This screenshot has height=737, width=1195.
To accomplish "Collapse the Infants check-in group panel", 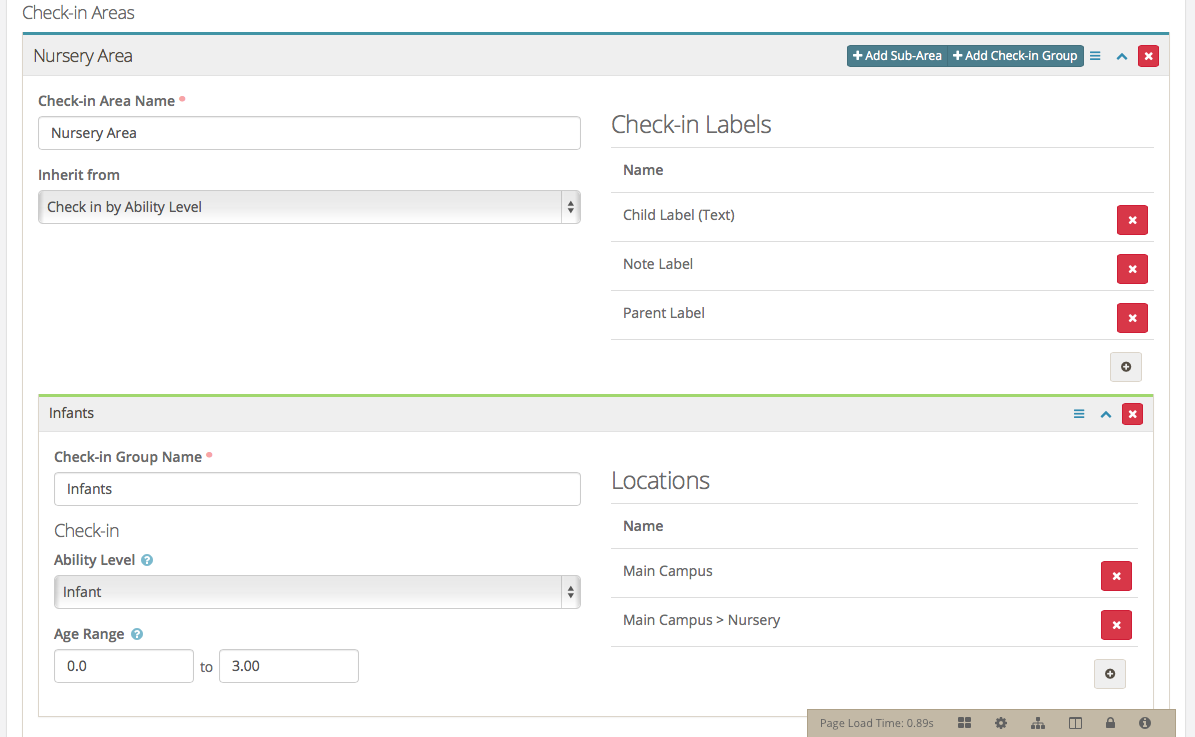I will pos(1105,413).
